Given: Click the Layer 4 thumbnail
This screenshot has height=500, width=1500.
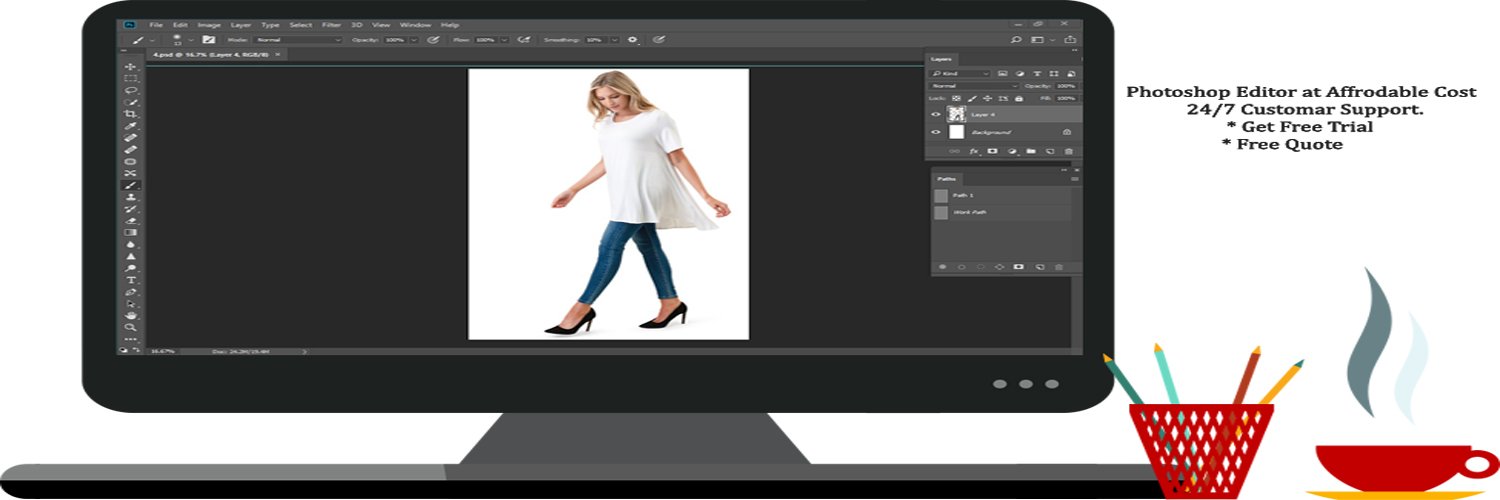Looking at the screenshot, I should tap(957, 114).
